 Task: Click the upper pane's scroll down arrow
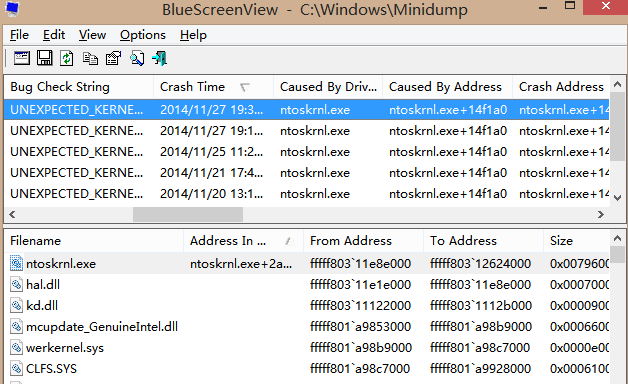618,198
